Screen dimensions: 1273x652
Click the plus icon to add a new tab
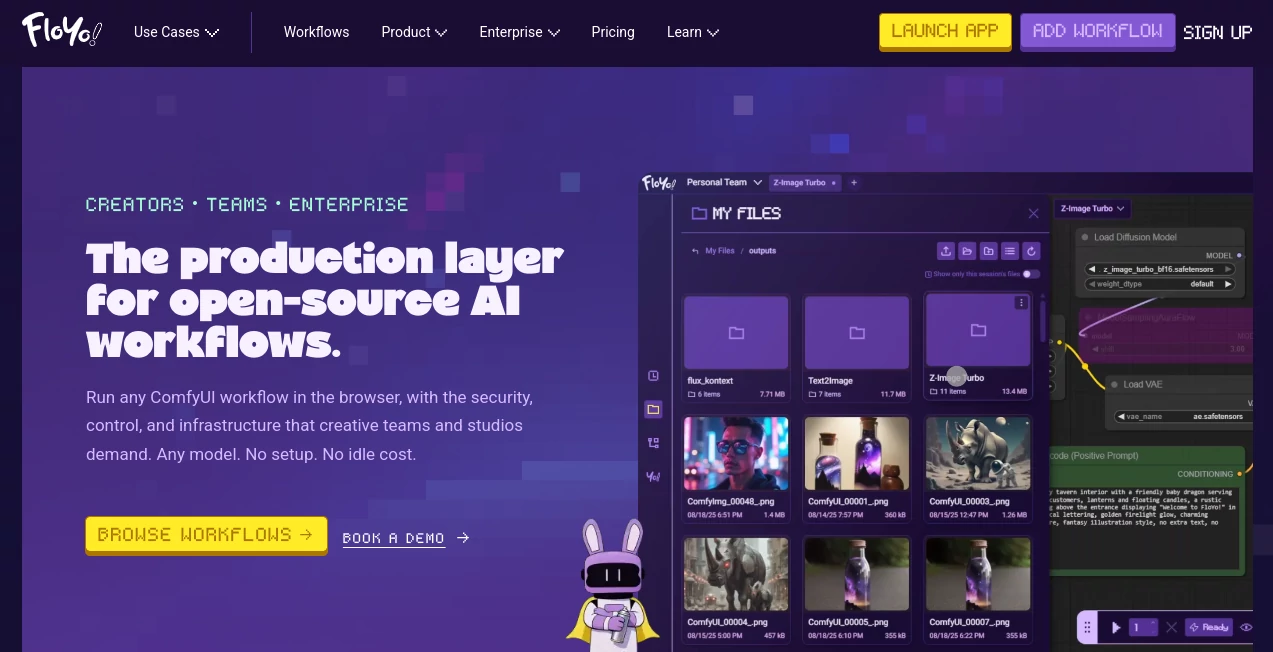coord(854,183)
